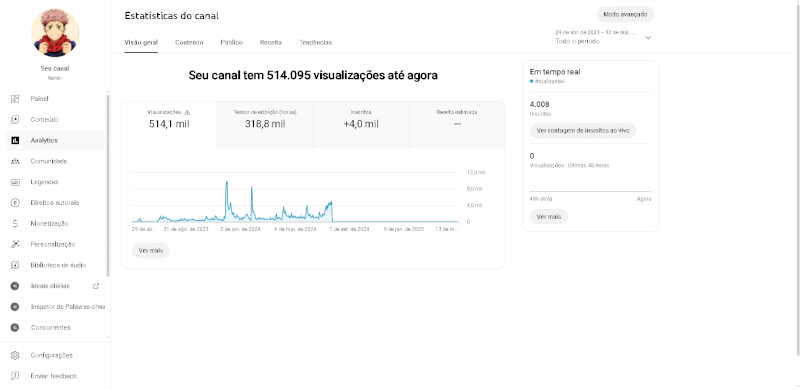Open the Todo o período selector
The height and width of the screenshot is (390, 800).
tap(604, 37)
